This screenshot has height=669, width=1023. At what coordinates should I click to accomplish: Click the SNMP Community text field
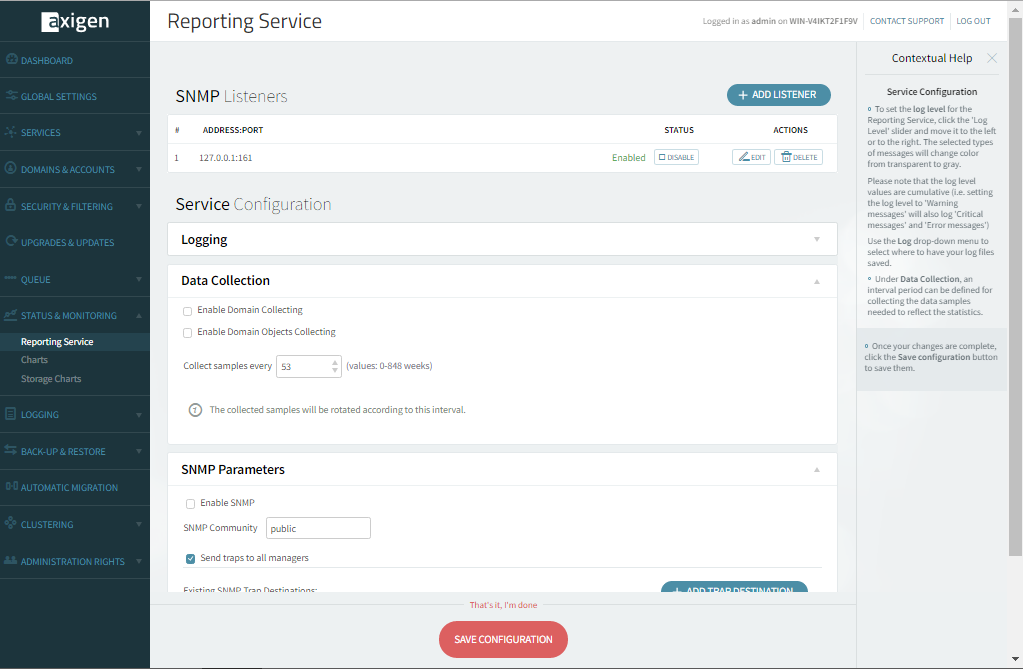pos(317,528)
